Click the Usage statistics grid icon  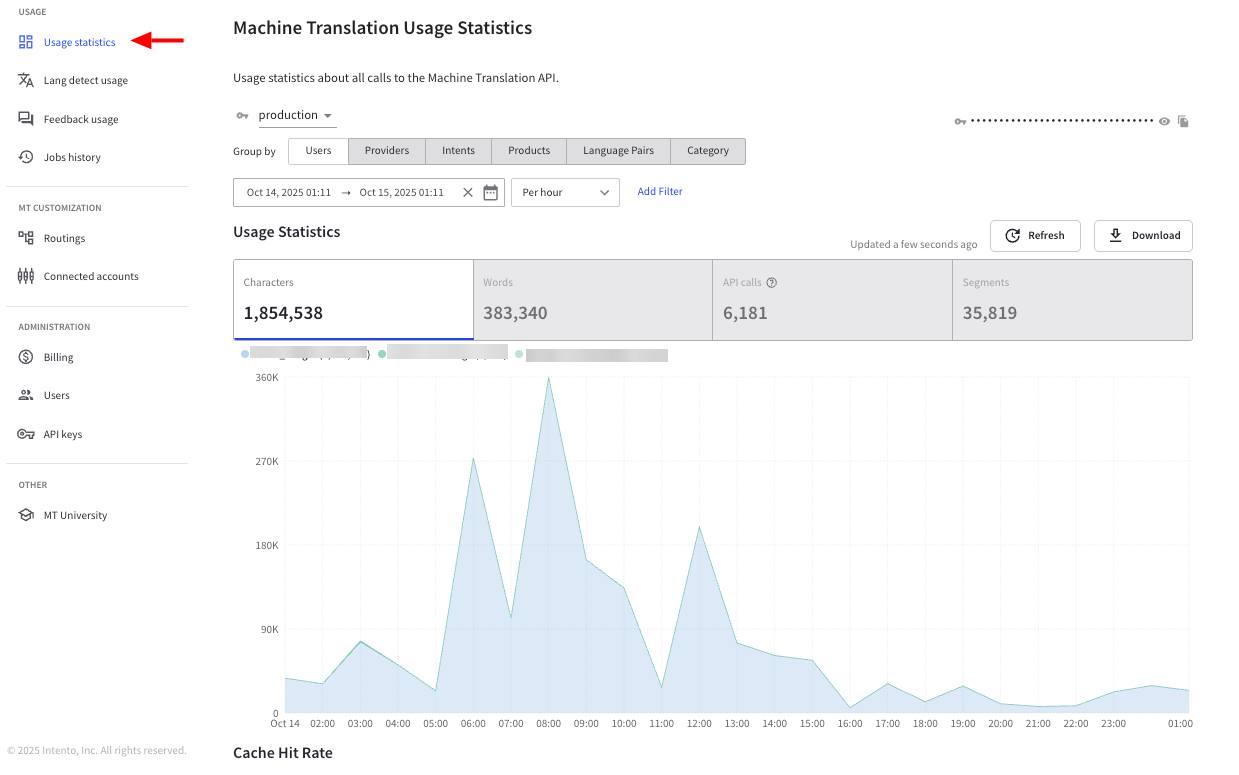pos(26,42)
